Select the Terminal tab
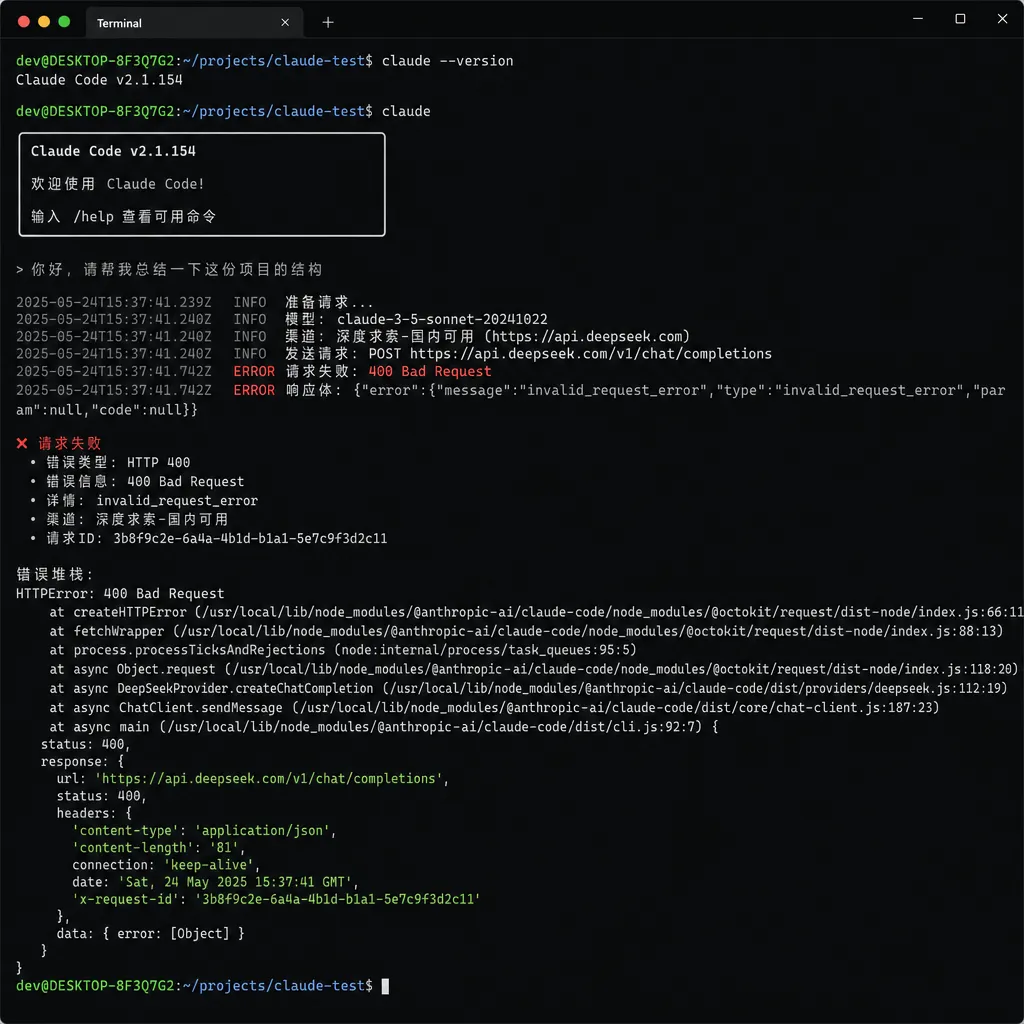This screenshot has height=1024, width=1024. (194, 23)
